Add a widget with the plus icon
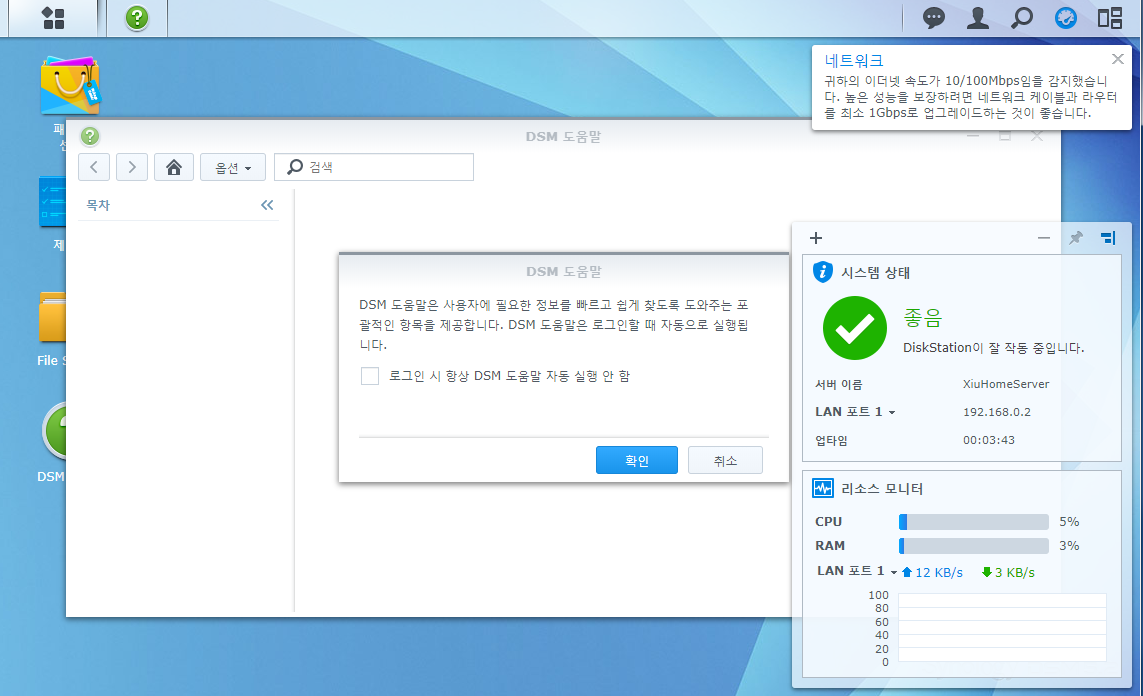 tap(816, 238)
